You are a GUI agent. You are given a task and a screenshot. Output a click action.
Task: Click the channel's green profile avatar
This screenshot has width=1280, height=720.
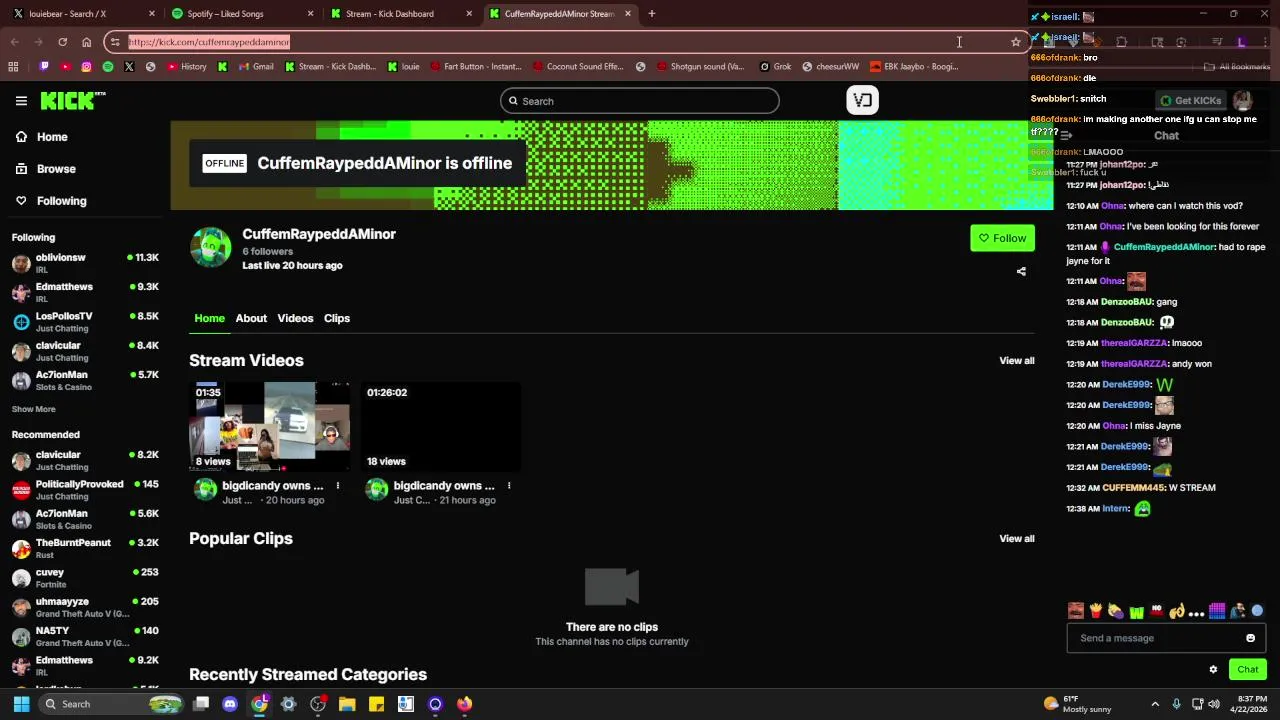click(210, 248)
